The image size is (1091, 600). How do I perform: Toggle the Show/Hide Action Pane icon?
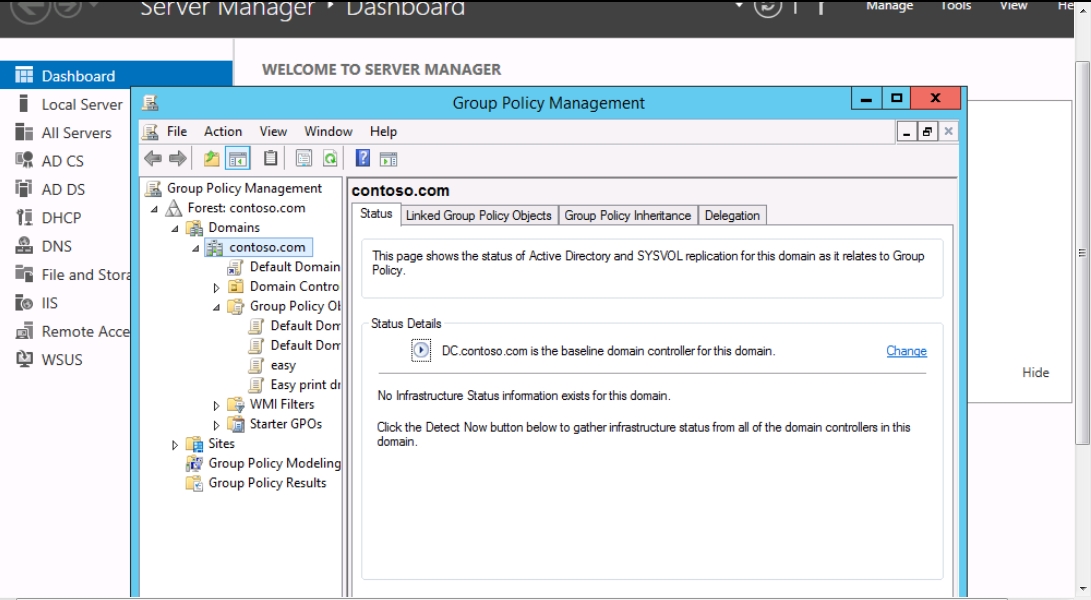[x=388, y=159]
